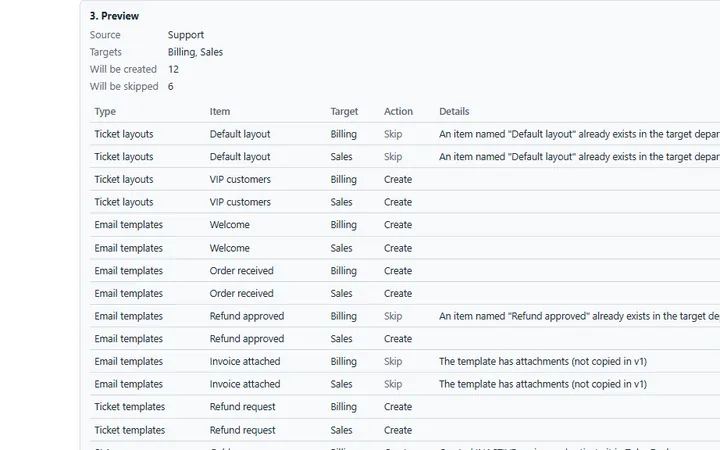Select "VIP customers" item in the Billing row
The width and height of the screenshot is (720, 450).
click(x=240, y=180)
